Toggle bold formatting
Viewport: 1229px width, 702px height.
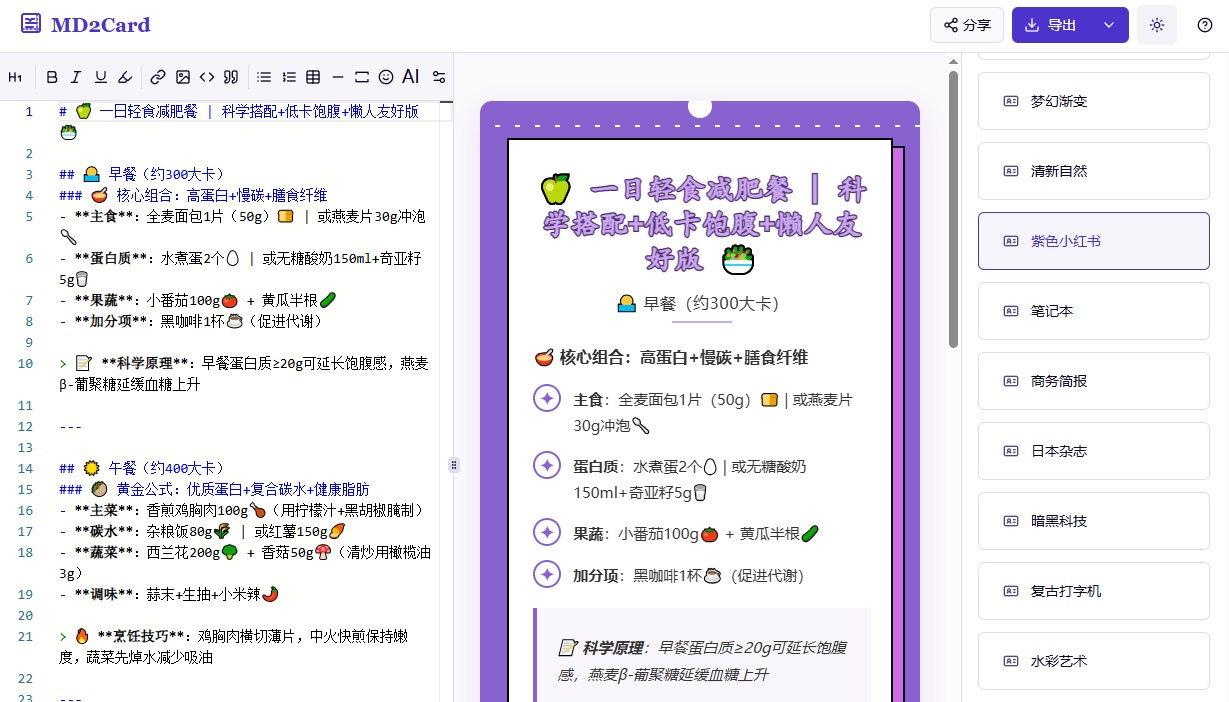coord(53,77)
